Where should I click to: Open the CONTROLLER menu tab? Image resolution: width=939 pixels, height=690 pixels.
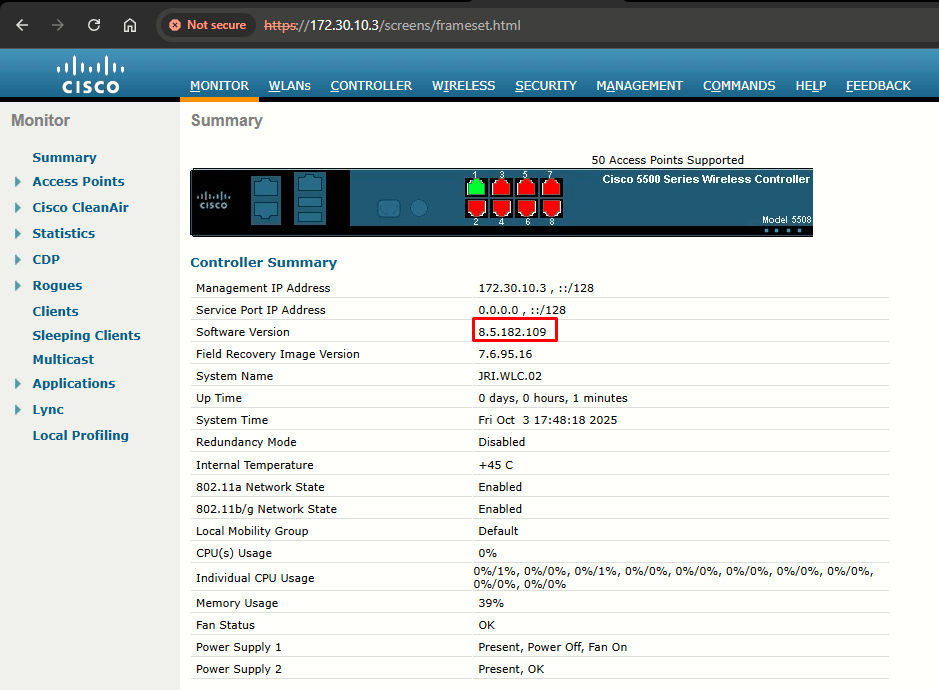point(371,86)
